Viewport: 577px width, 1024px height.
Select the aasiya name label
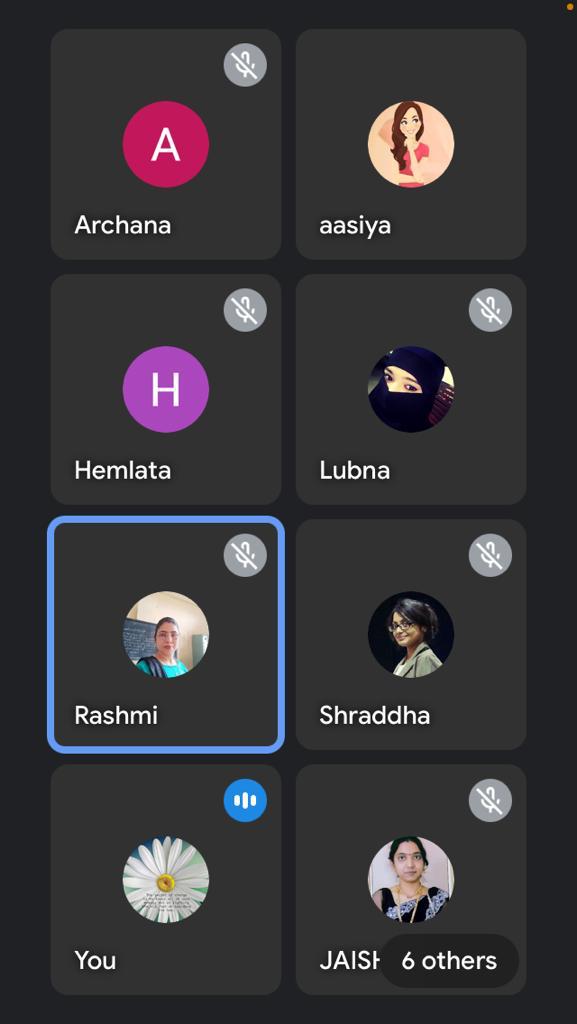355,226
